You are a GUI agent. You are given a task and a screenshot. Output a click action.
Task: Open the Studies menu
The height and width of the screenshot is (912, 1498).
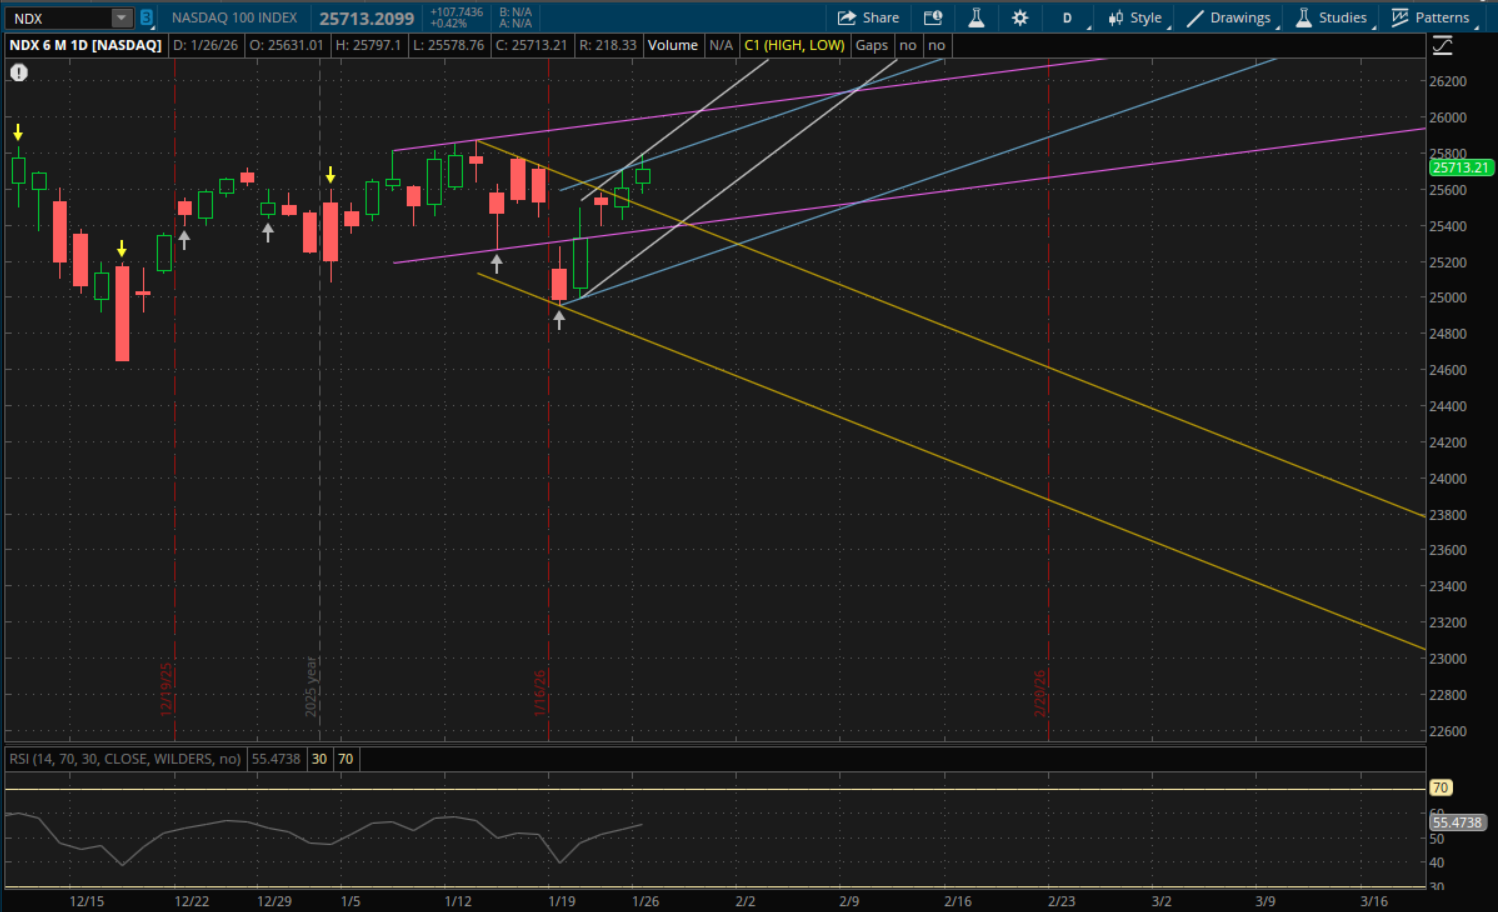pos(1331,18)
